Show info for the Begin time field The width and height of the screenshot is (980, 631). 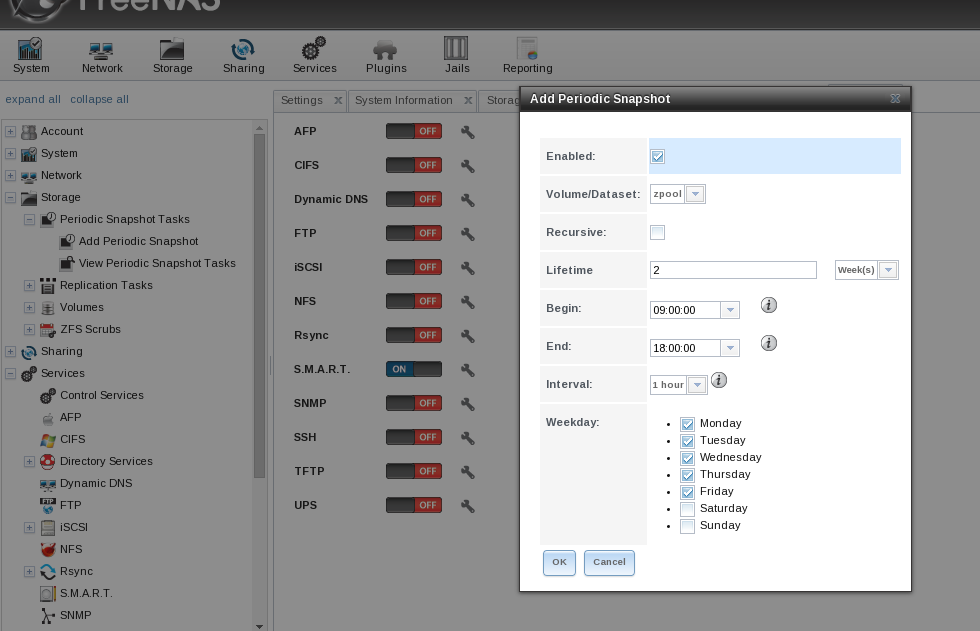[769, 305]
